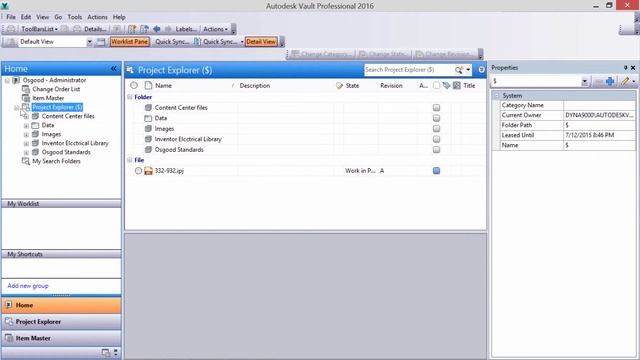The height and width of the screenshot is (360, 640).
Task: Click the search magnifier in Project Explorer
Action: point(458,70)
